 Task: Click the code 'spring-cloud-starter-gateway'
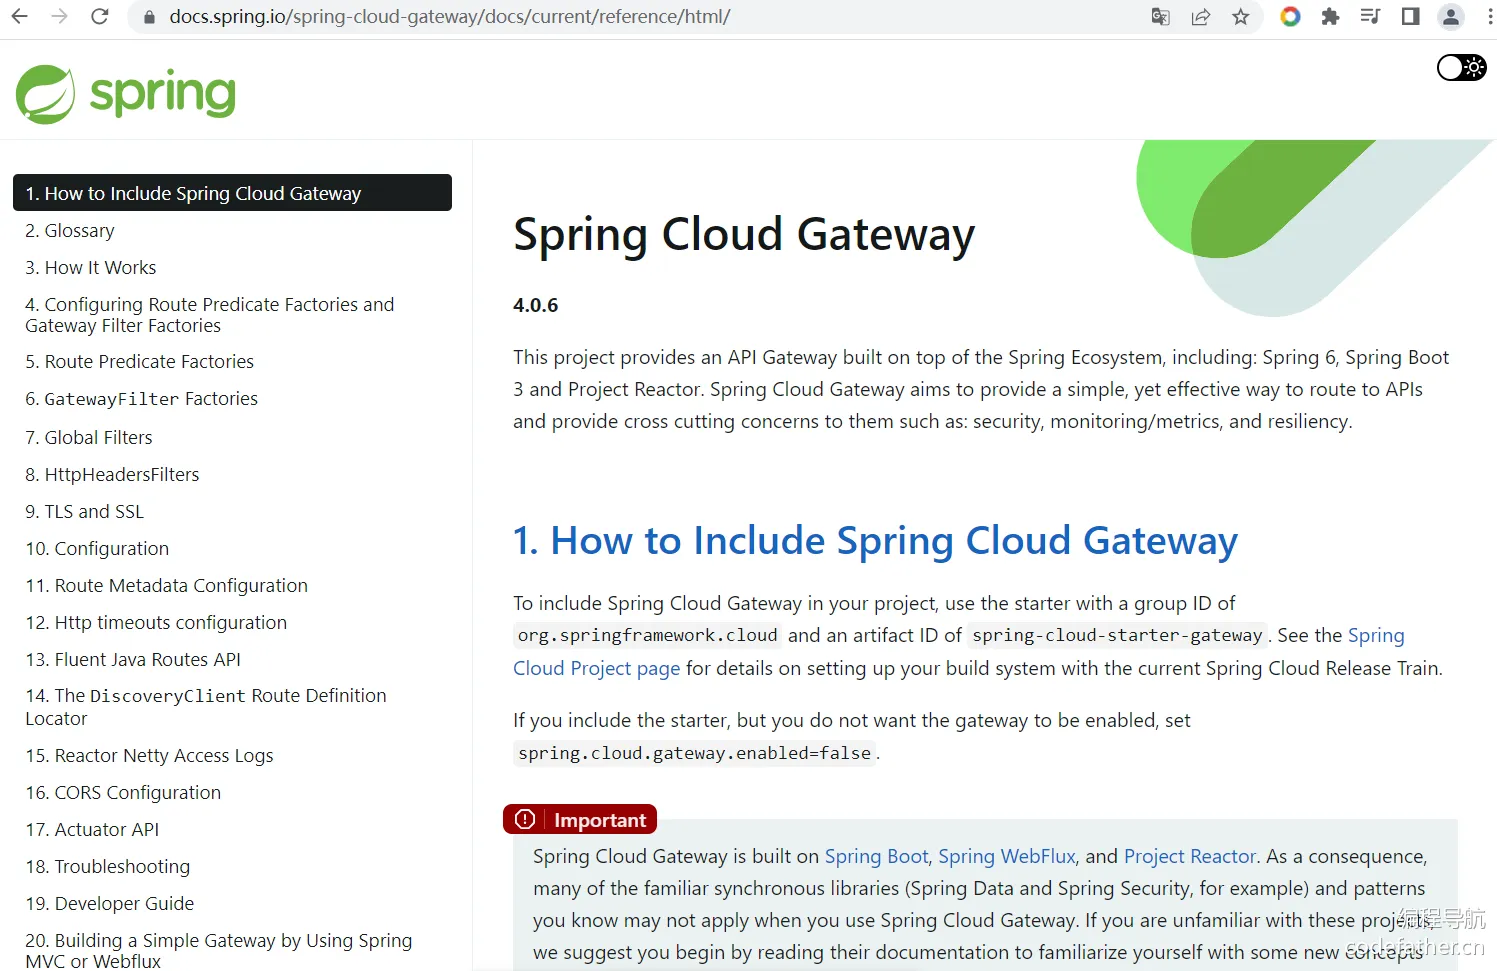[1117, 636]
